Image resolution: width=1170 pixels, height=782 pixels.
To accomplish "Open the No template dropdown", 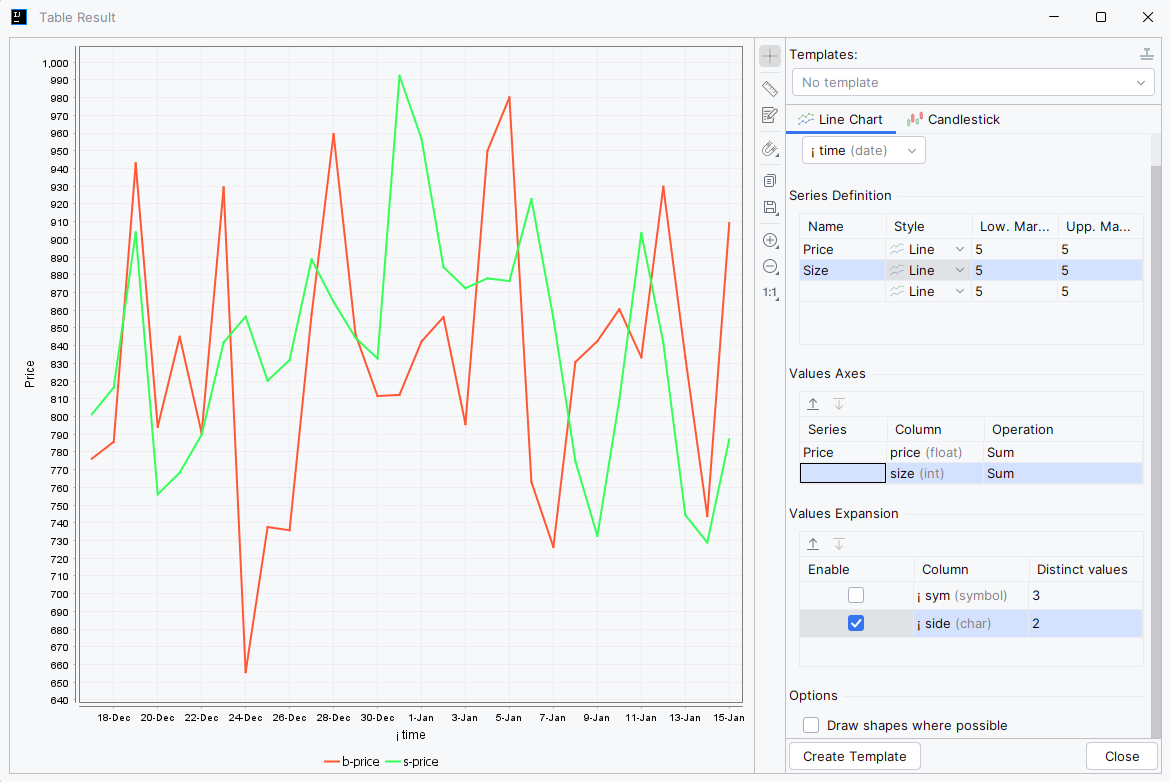I will click(x=973, y=83).
